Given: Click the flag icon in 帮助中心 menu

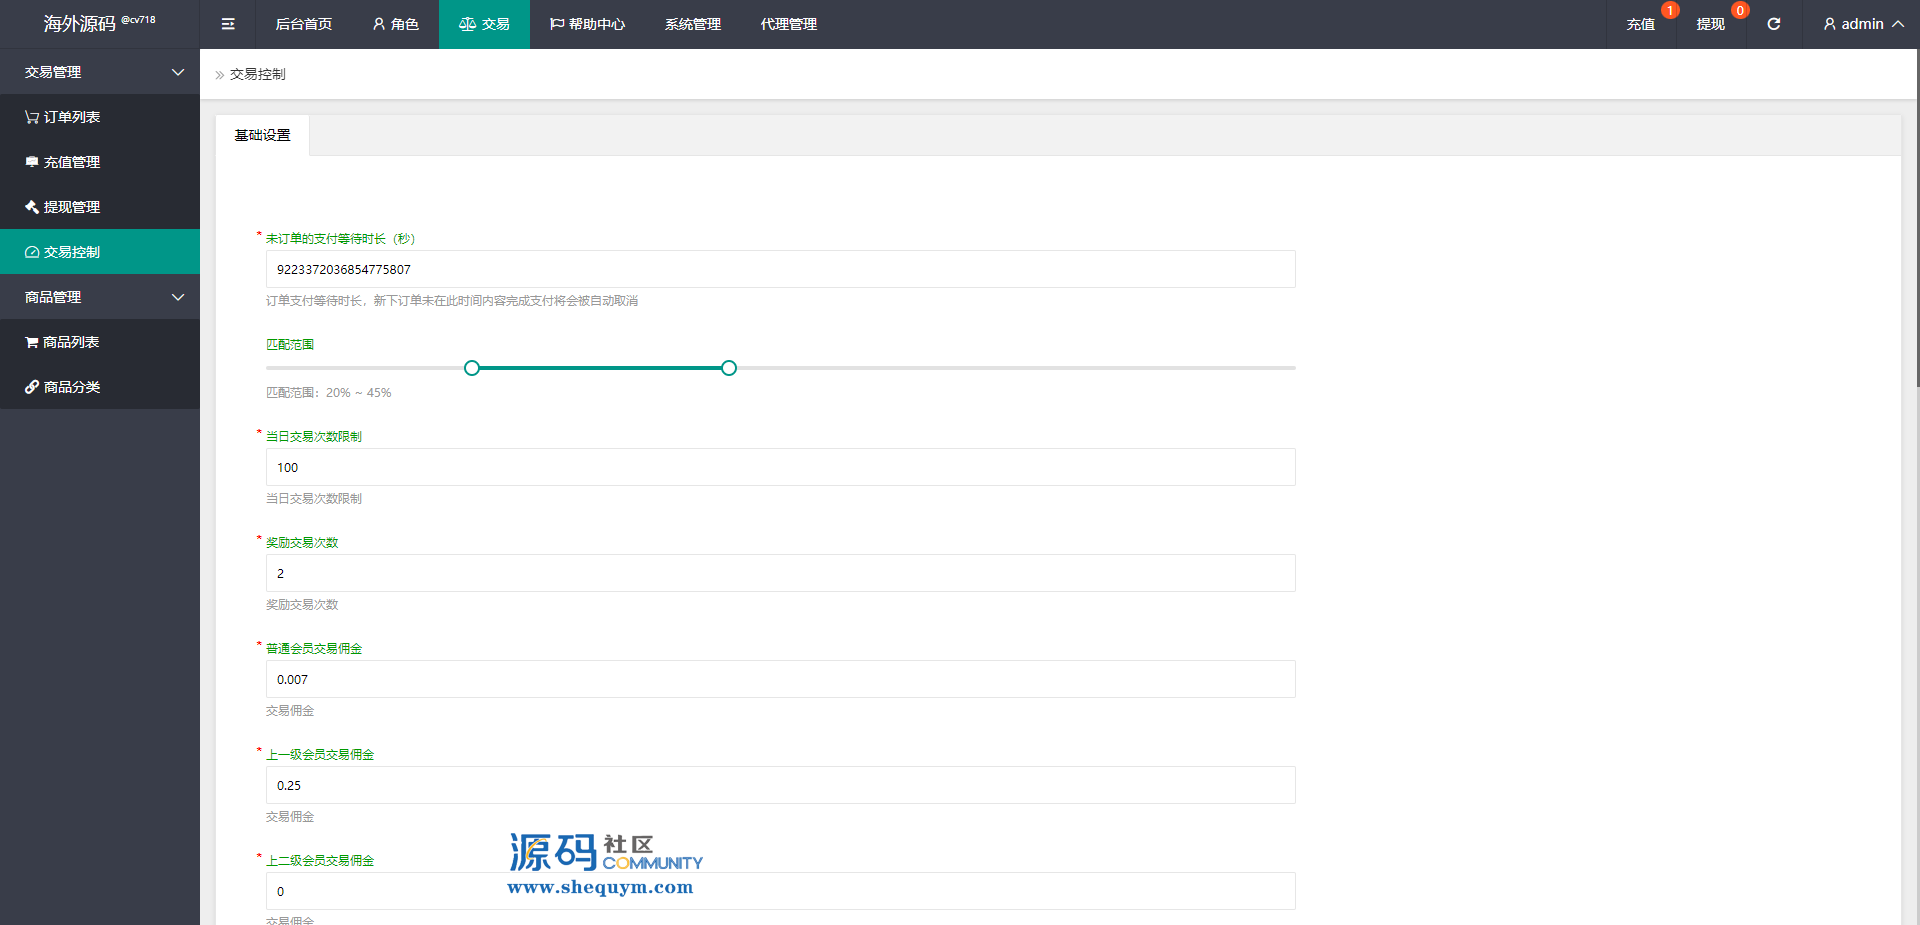Looking at the screenshot, I should 557,24.
